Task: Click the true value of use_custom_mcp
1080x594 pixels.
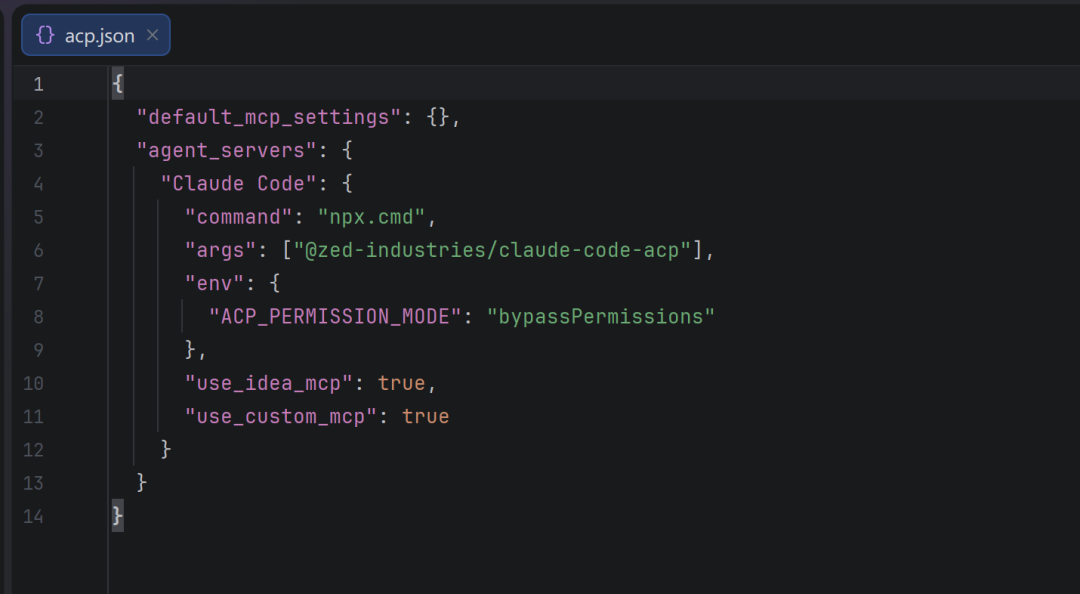Action: 426,416
